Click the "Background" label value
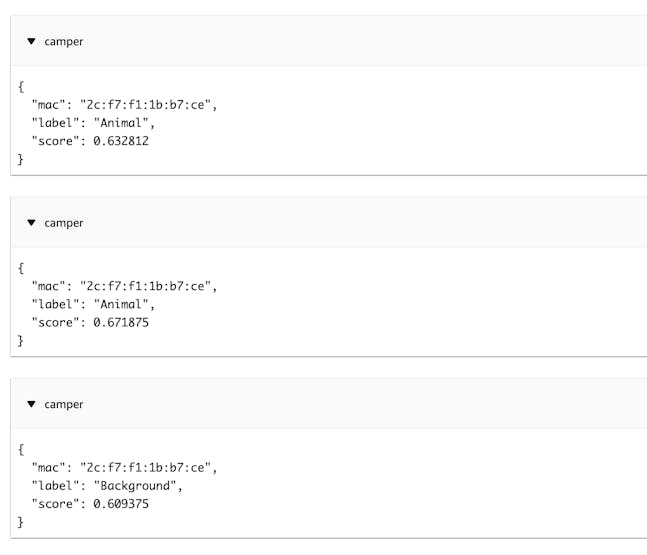Viewport: 647px width, 555px height. point(138,485)
